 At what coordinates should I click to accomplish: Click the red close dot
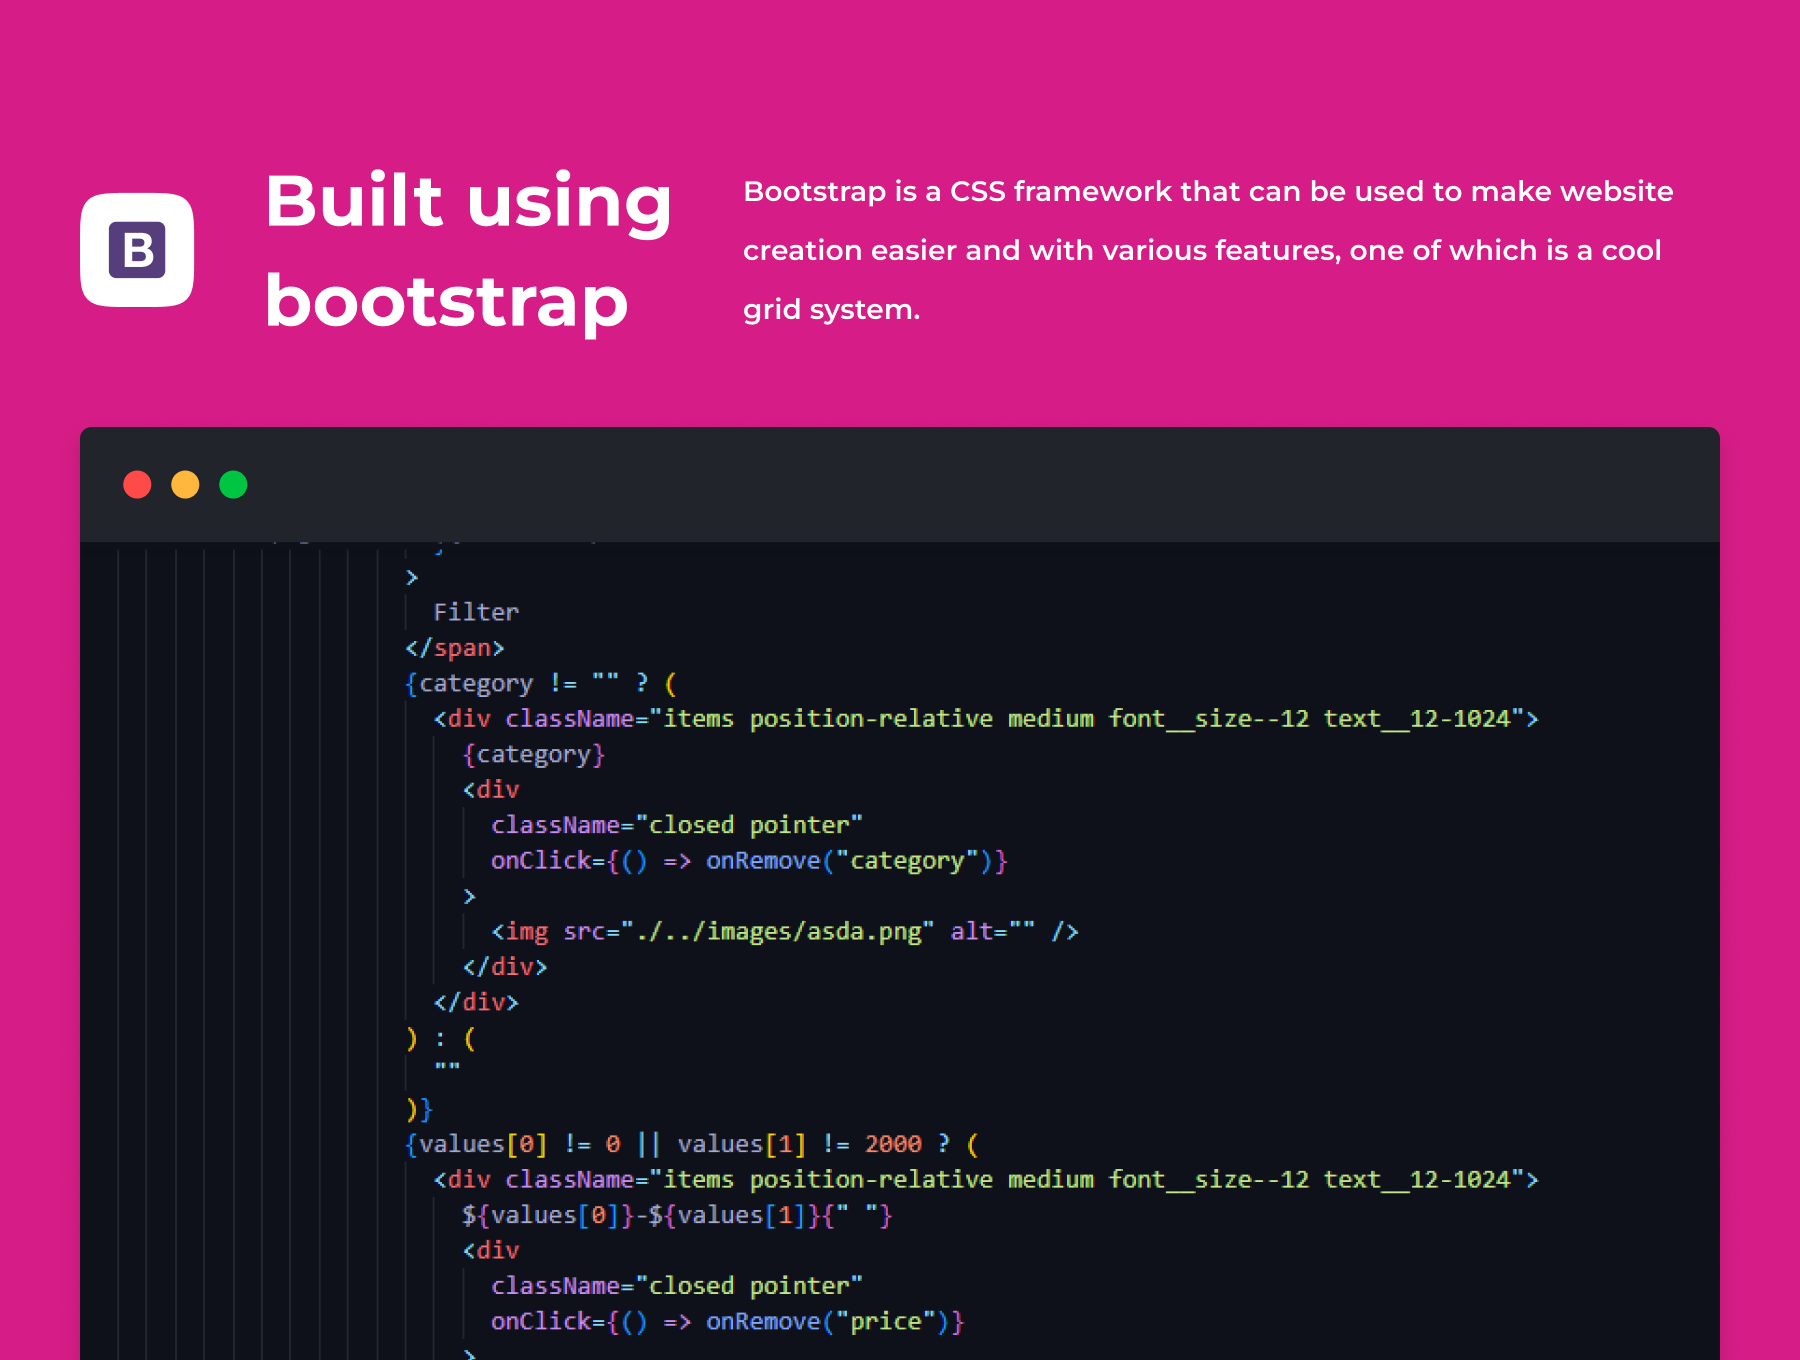click(x=137, y=485)
